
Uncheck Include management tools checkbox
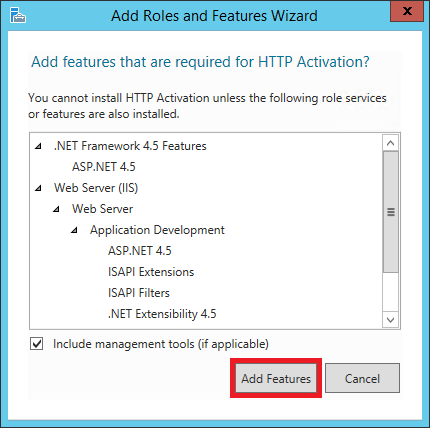point(36,344)
